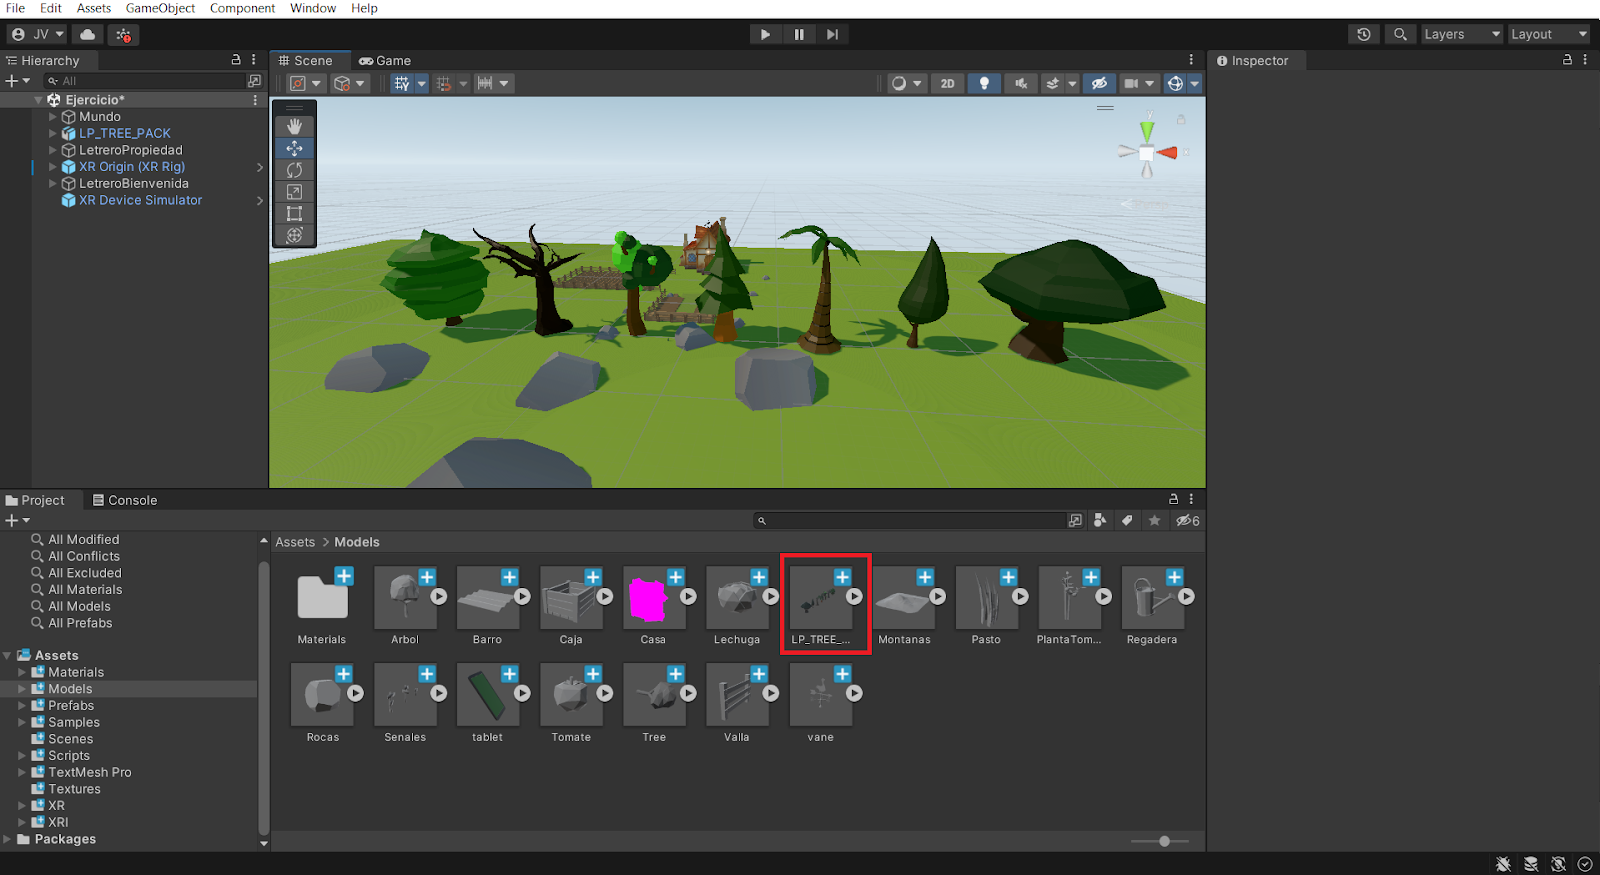Viewport: 1600px width, 875px height.
Task: Toggle scene visibility hidden objects icon
Action: 1099,83
